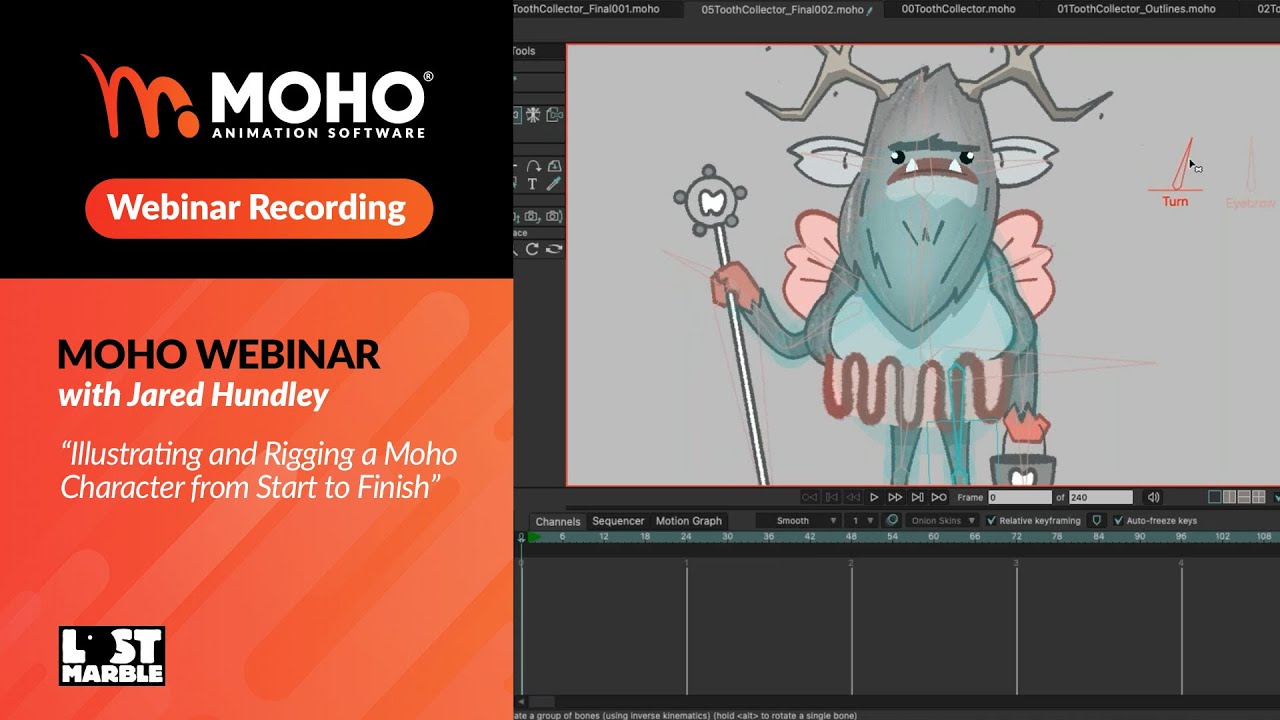Jump to the end of animation
This screenshot has height=720, width=1280.
pyautogui.click(x=939, y=497)
